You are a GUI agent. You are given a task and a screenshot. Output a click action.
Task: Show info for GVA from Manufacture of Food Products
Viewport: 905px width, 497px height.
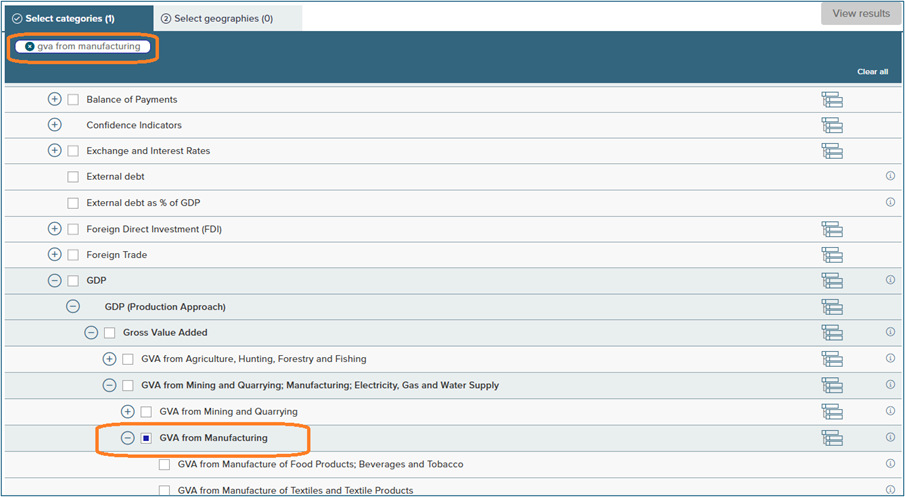pyautogui.click(x=890, y=464)
